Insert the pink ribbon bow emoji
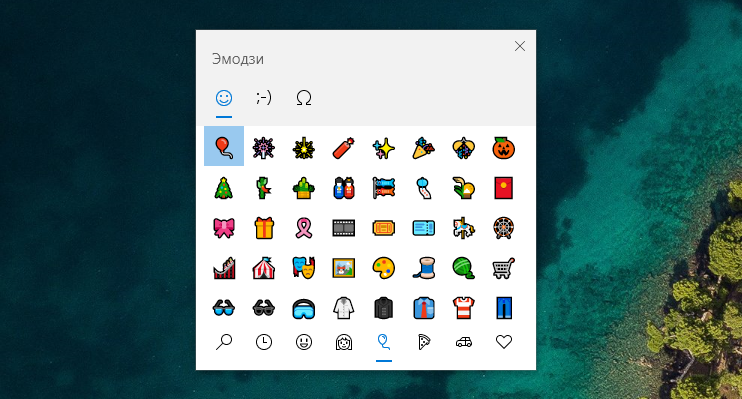The height and width of the screenshot is (399, 742). [x=224, y=228]
